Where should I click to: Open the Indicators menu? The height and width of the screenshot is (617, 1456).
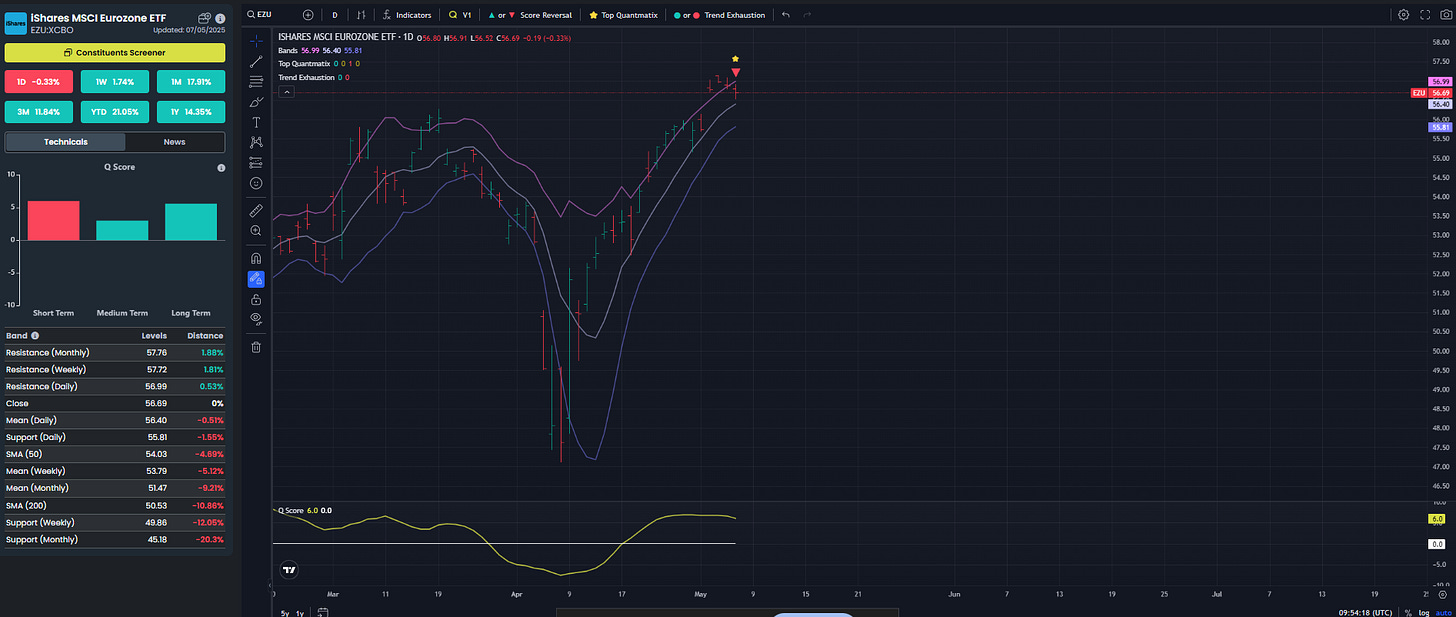pyautogui.click(x=408, y=15)
